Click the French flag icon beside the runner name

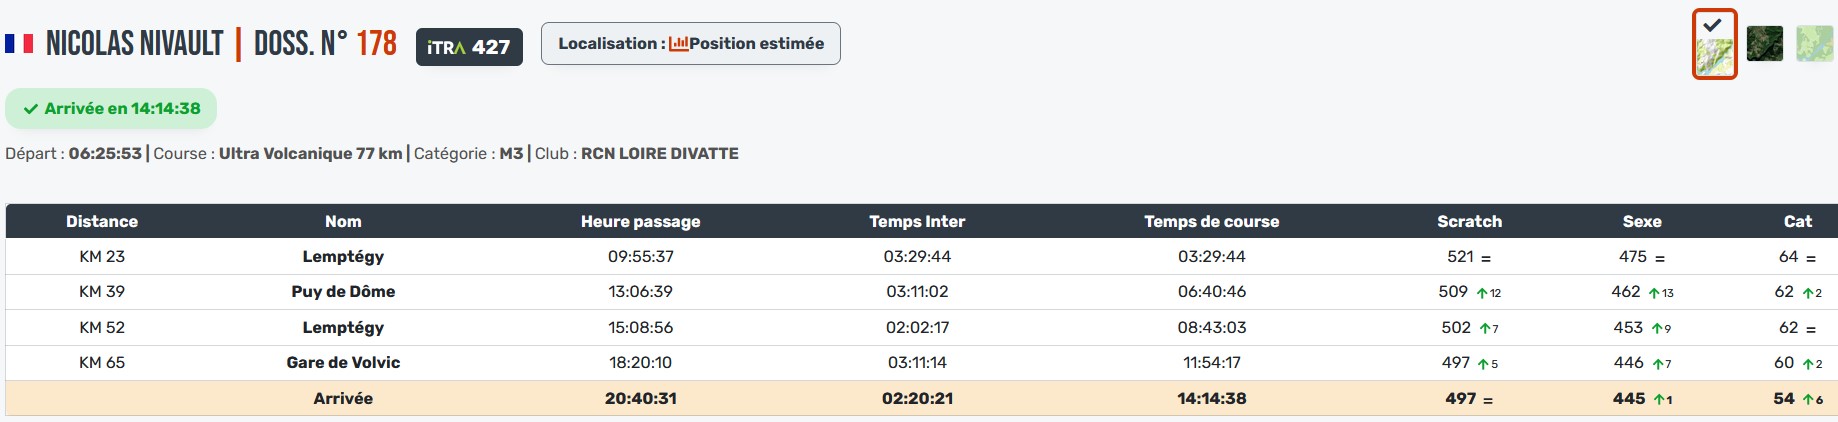coord(19,44)
